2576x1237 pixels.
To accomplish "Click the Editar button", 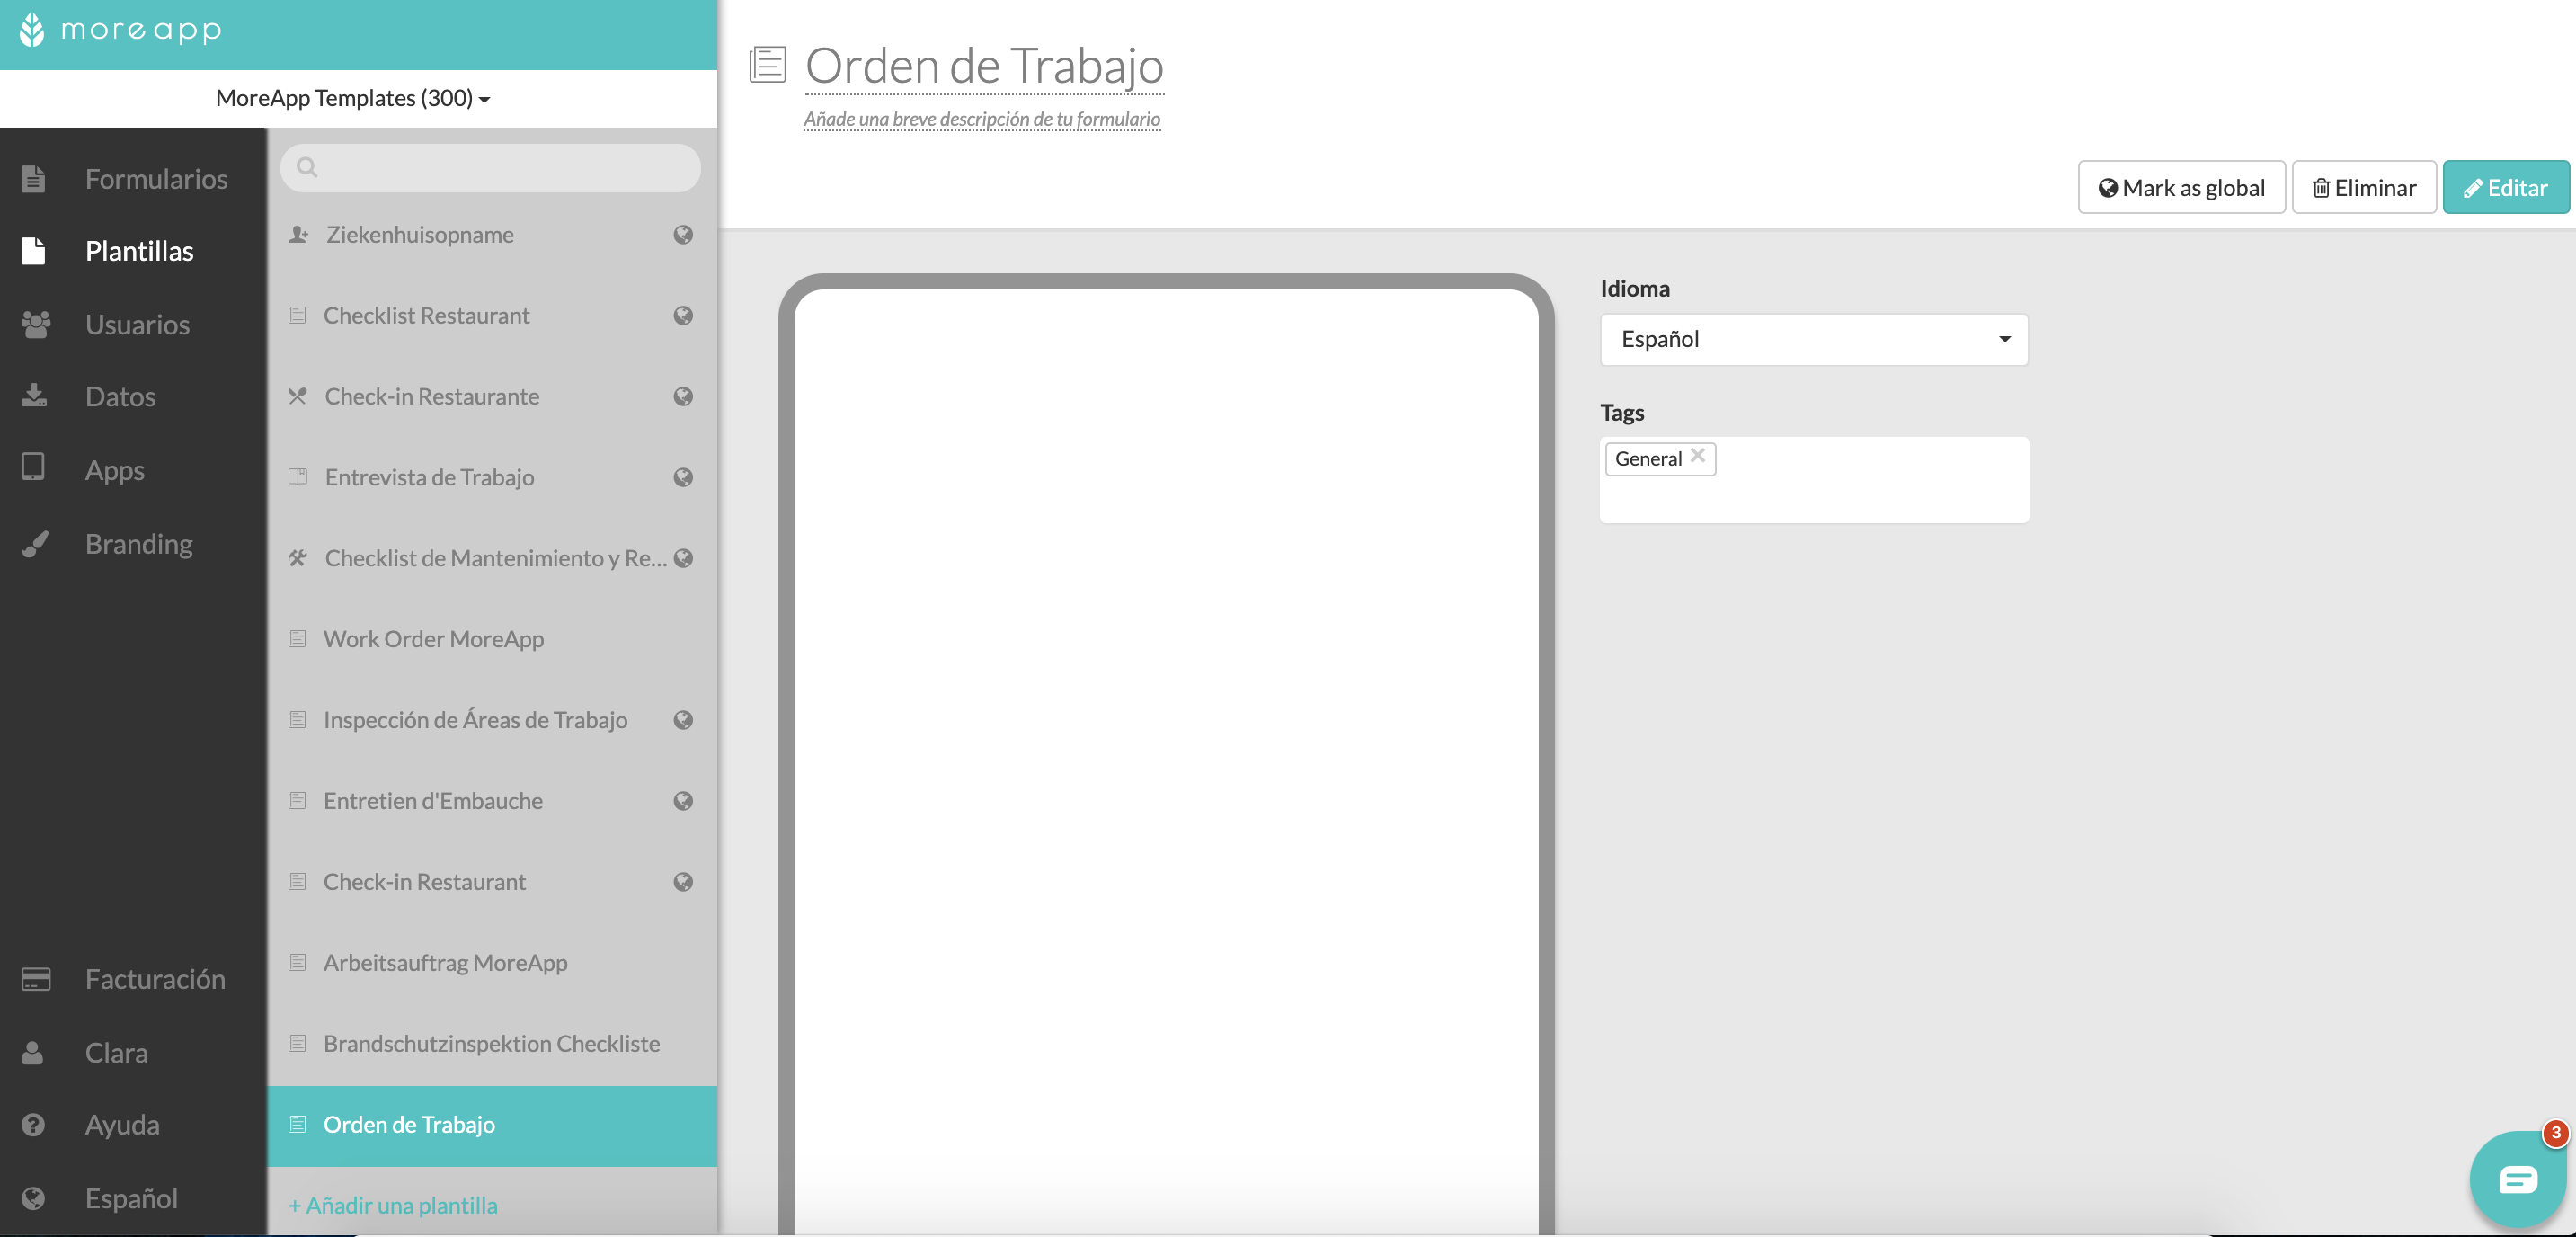I will tap(2502, 185).
